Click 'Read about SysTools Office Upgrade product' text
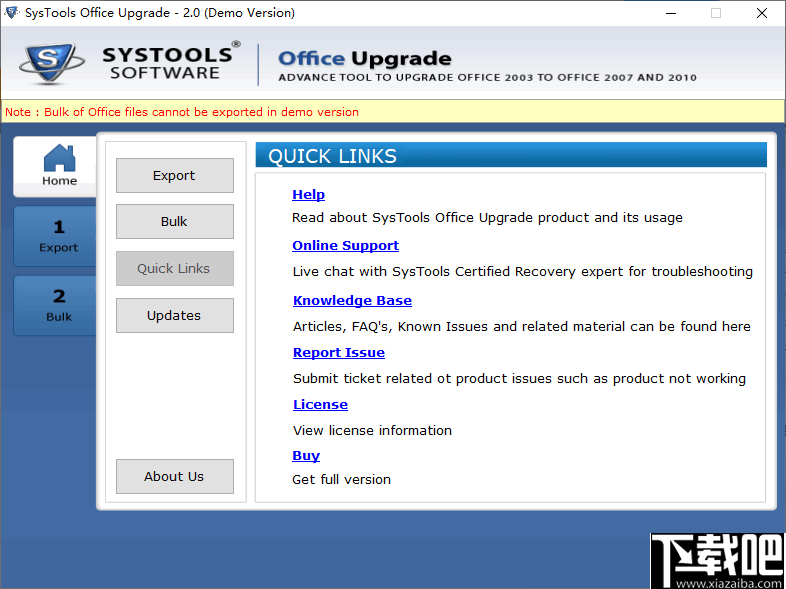The image size is (786, 589). pyautogui.click(x=487, y=218)
